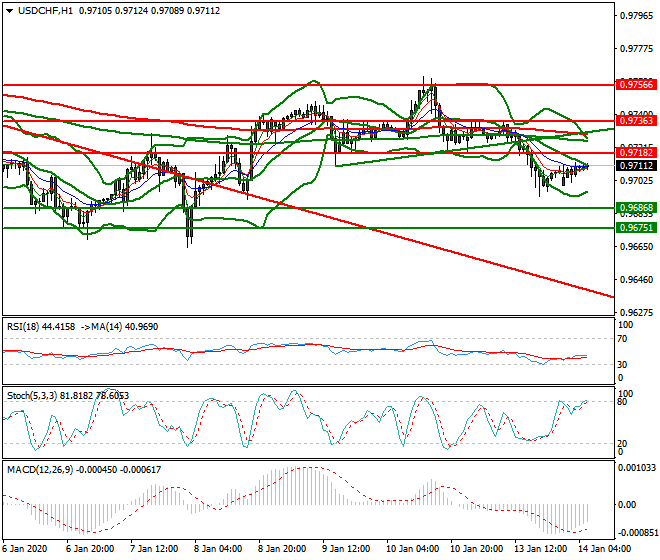Image resolution: width=660 pixels, height=560 pixels.
Task: Click the 0.97775 price scale value
Action: (x=637, y=49)
